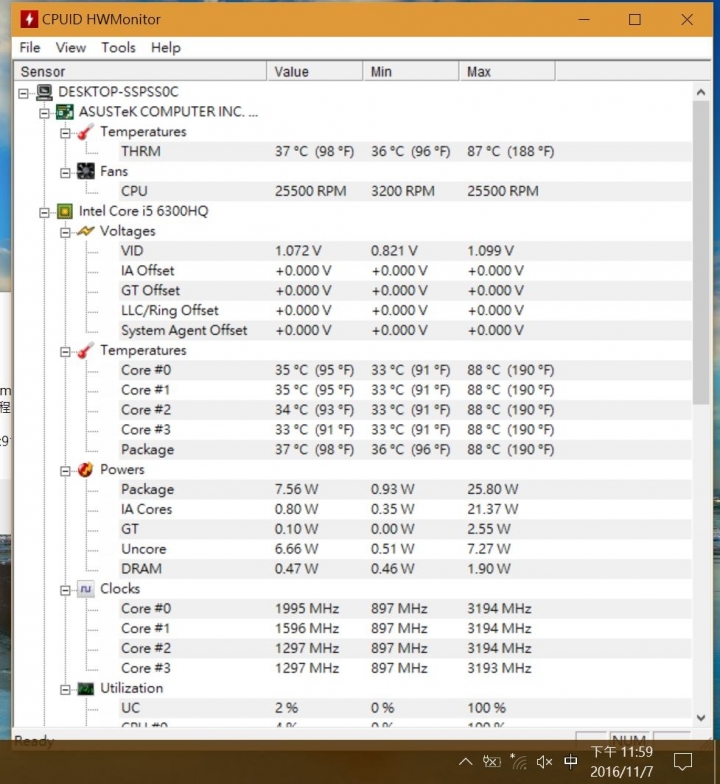This screenshot has height=784, width=720.
Task: Collapse the Utilization node
Action: (65, 690)
